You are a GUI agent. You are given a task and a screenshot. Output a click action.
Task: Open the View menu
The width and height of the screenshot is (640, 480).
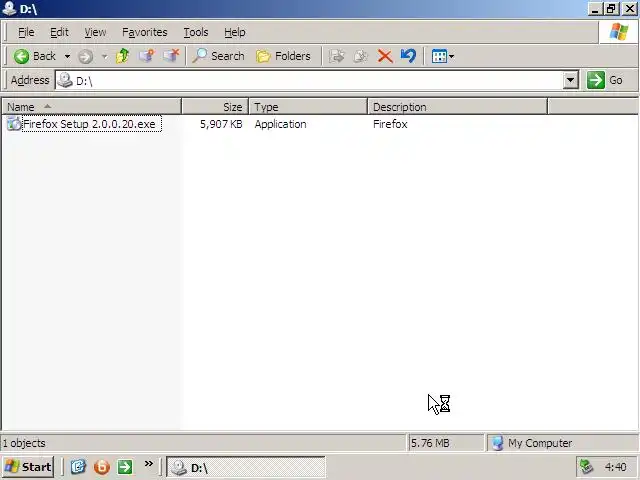[x=95, y=32]
